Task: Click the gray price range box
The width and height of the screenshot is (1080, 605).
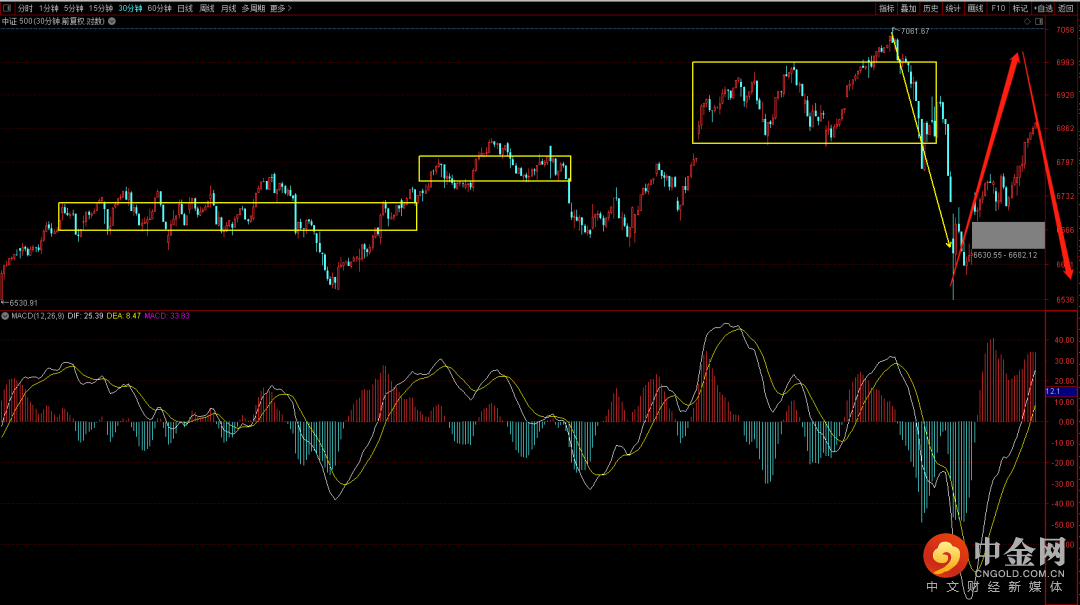Action: [1008, 235]
